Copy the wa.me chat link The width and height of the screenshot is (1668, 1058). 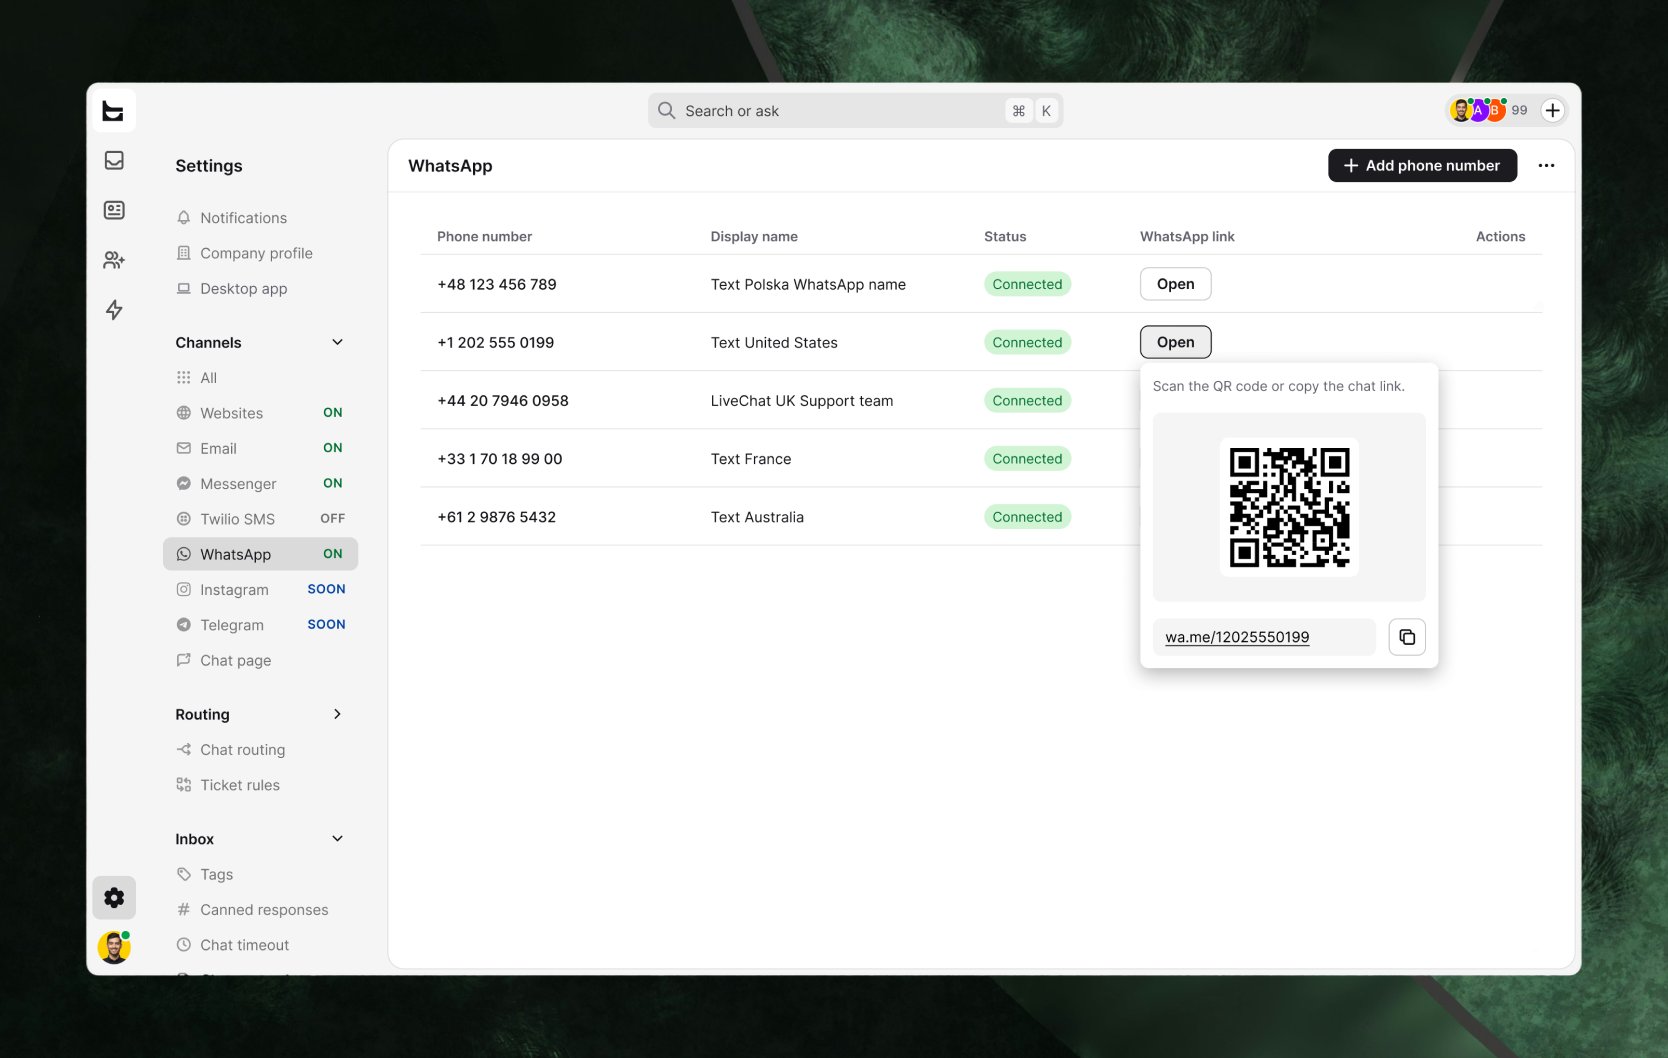[x=1407, y=637]
